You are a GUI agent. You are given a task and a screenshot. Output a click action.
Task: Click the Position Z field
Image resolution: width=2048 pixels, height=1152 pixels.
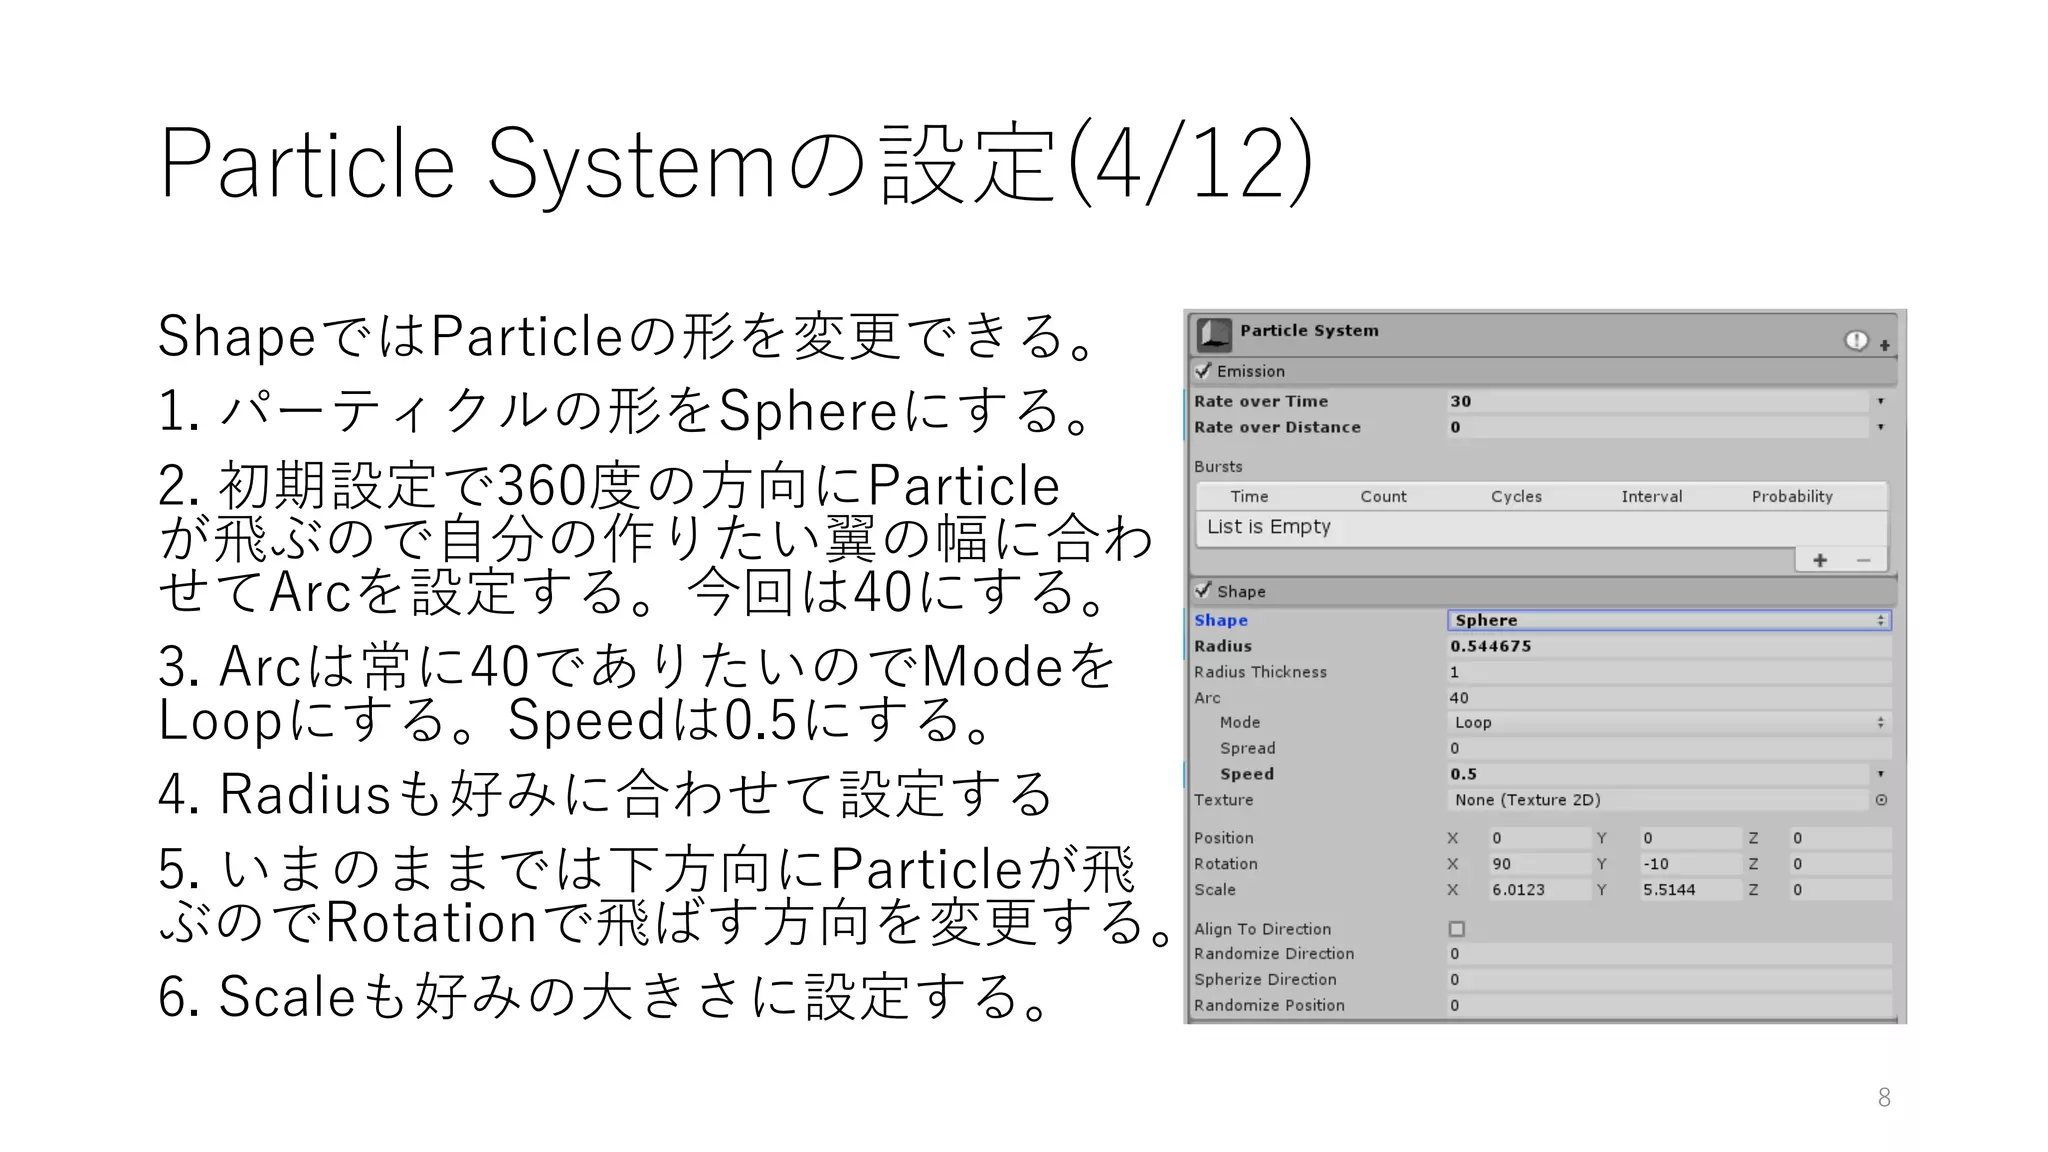(x=1840, y=838)
